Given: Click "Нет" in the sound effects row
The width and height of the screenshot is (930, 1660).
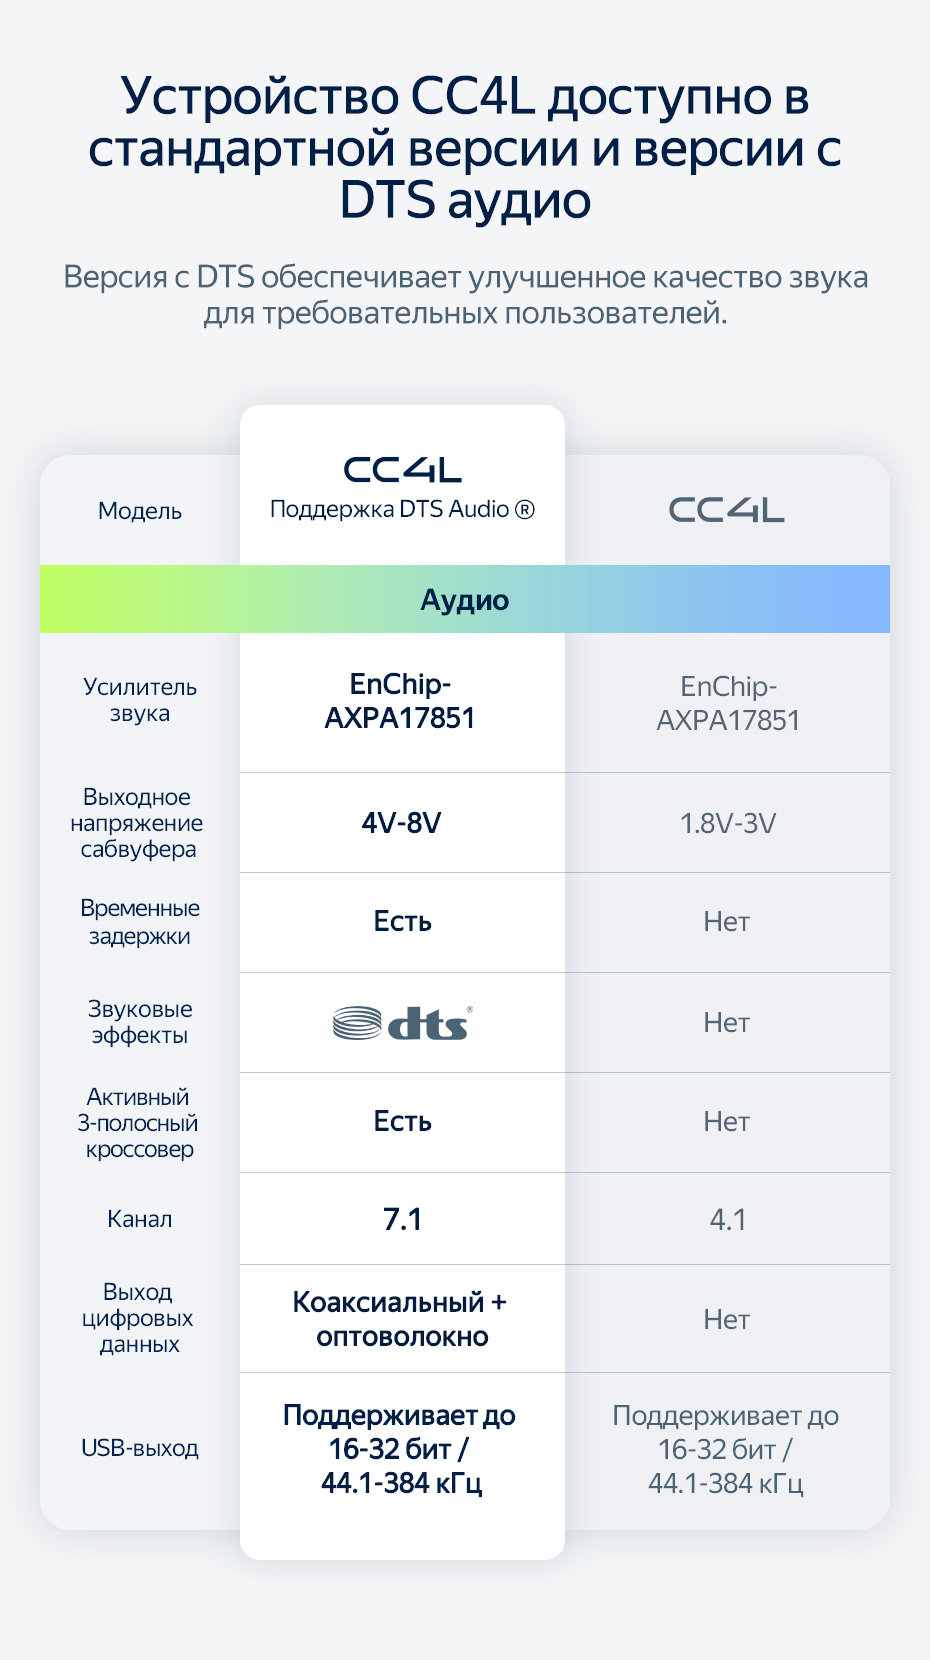Looking at the screenshot, I should 726,1022.
